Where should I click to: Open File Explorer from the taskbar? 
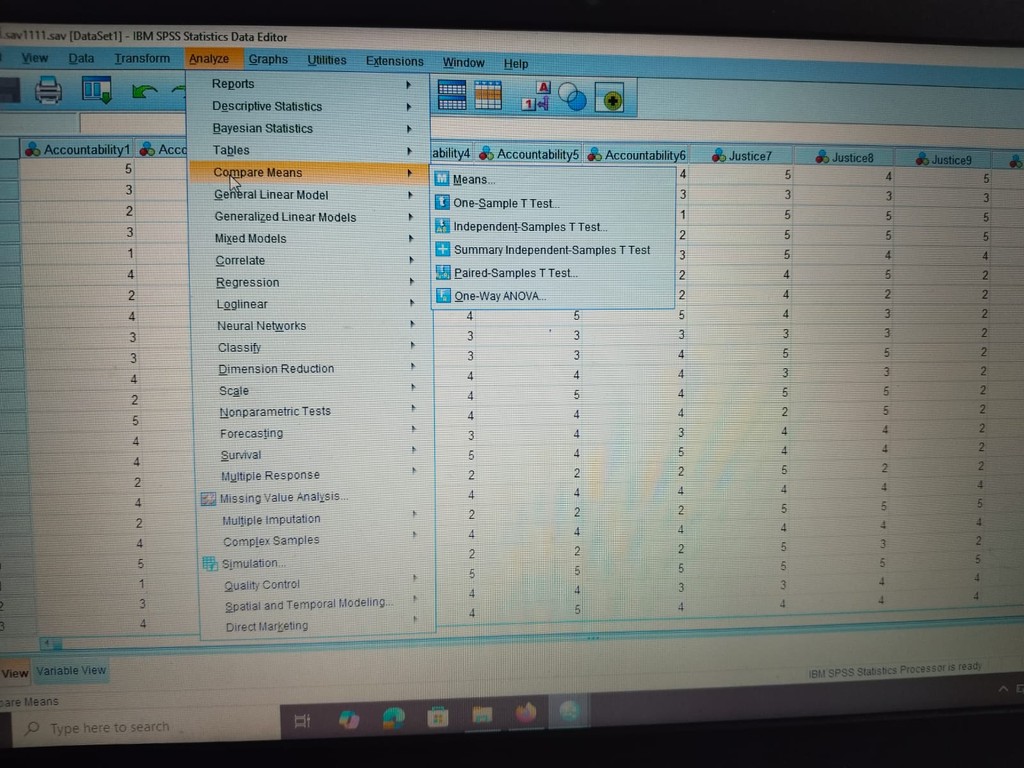(482, 714)
